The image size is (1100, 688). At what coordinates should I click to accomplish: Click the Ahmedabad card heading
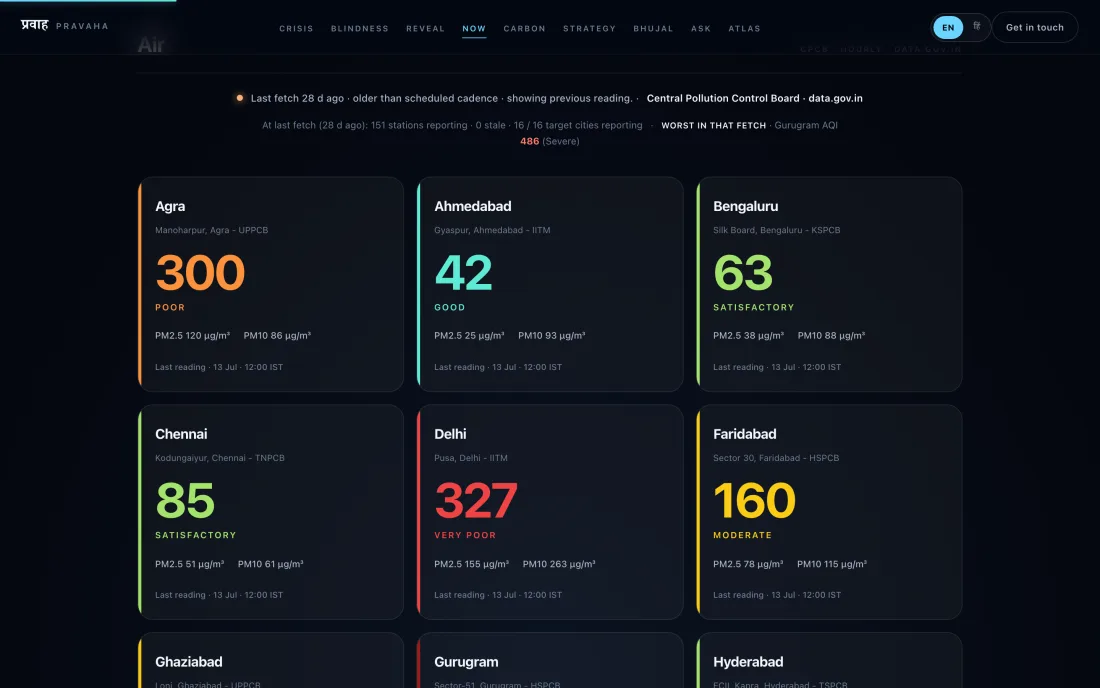(x=473, y=206)
